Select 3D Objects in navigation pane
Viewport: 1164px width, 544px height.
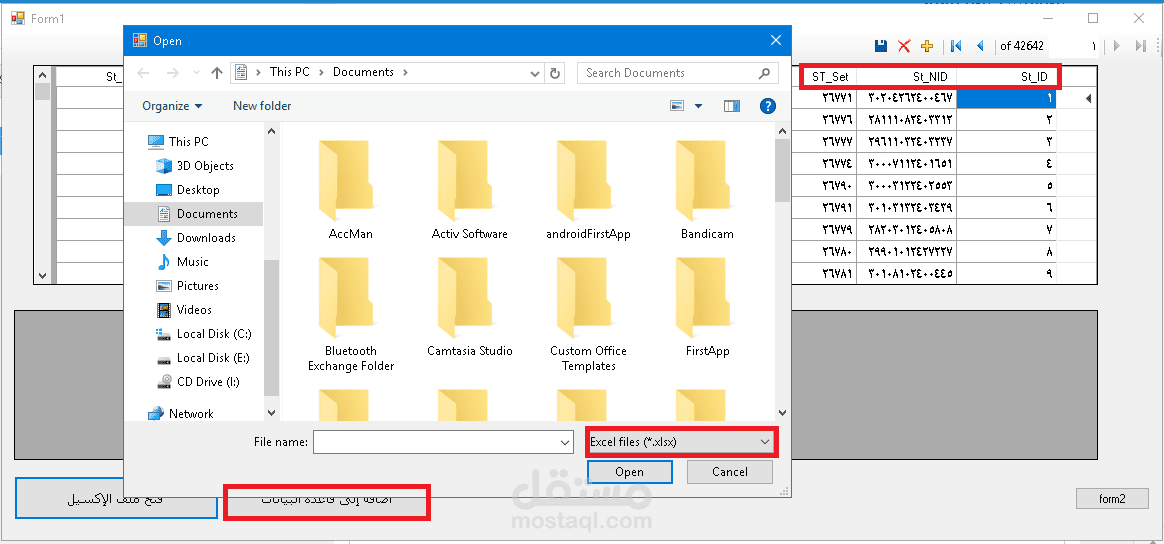(x=194, y=166)
